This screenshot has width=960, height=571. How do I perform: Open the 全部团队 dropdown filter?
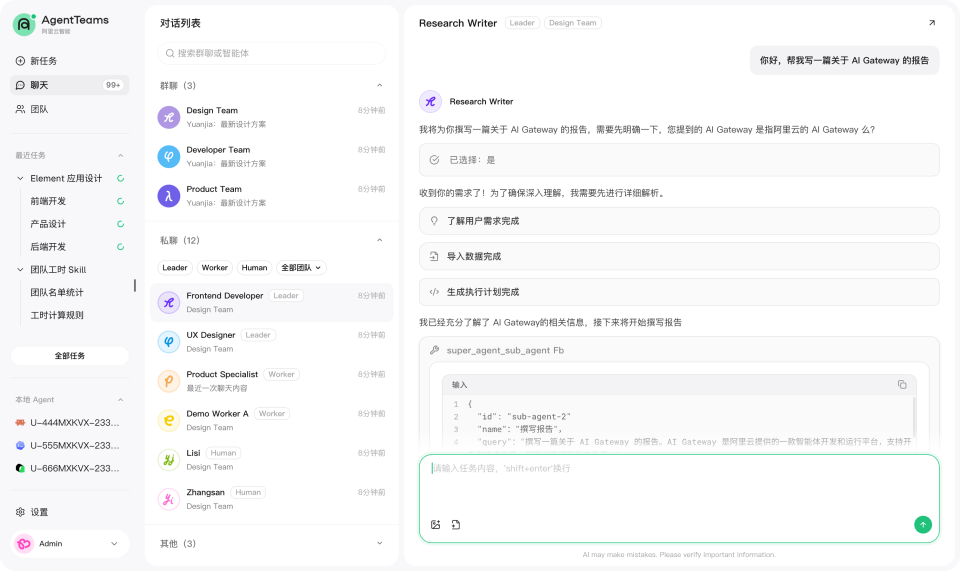click(x=301, y=267)
